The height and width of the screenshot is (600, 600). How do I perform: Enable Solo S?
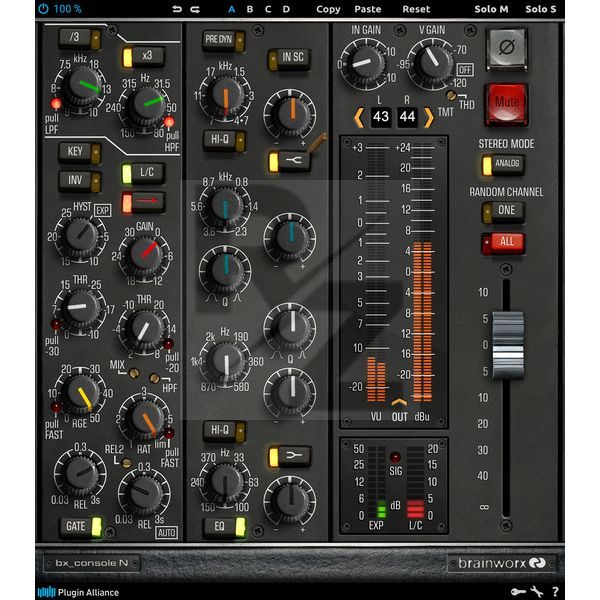pos(541,9)
